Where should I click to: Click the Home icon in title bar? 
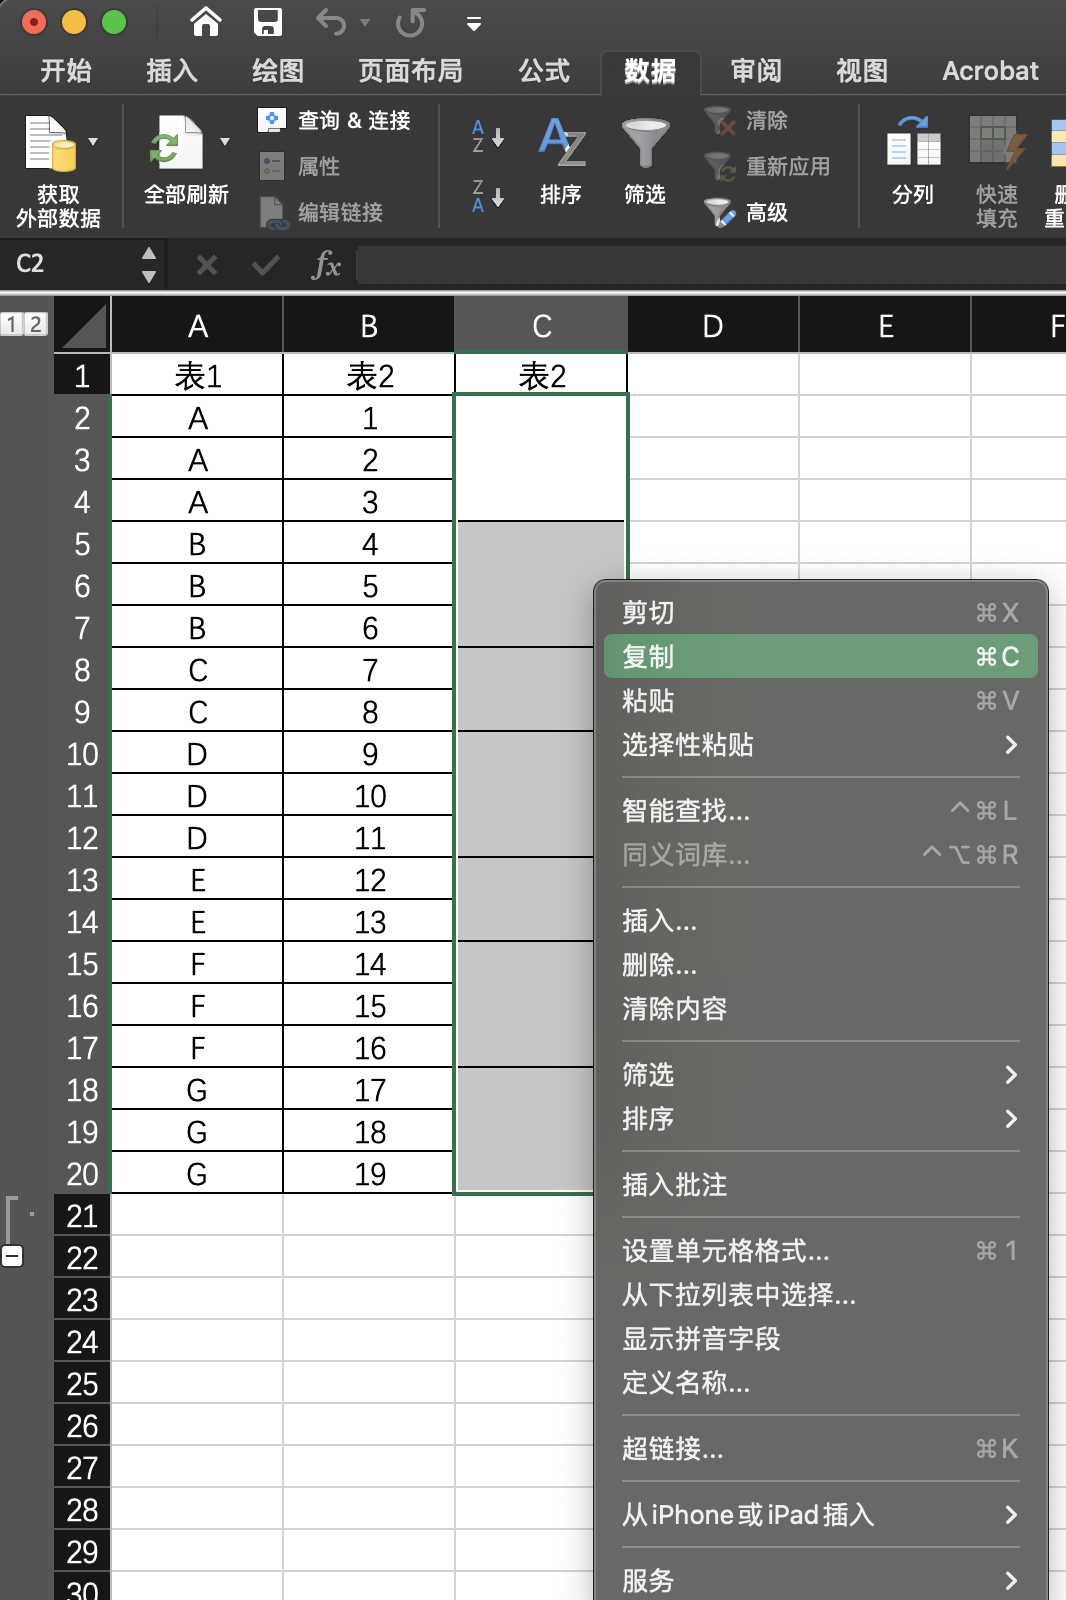click(206, 21)
